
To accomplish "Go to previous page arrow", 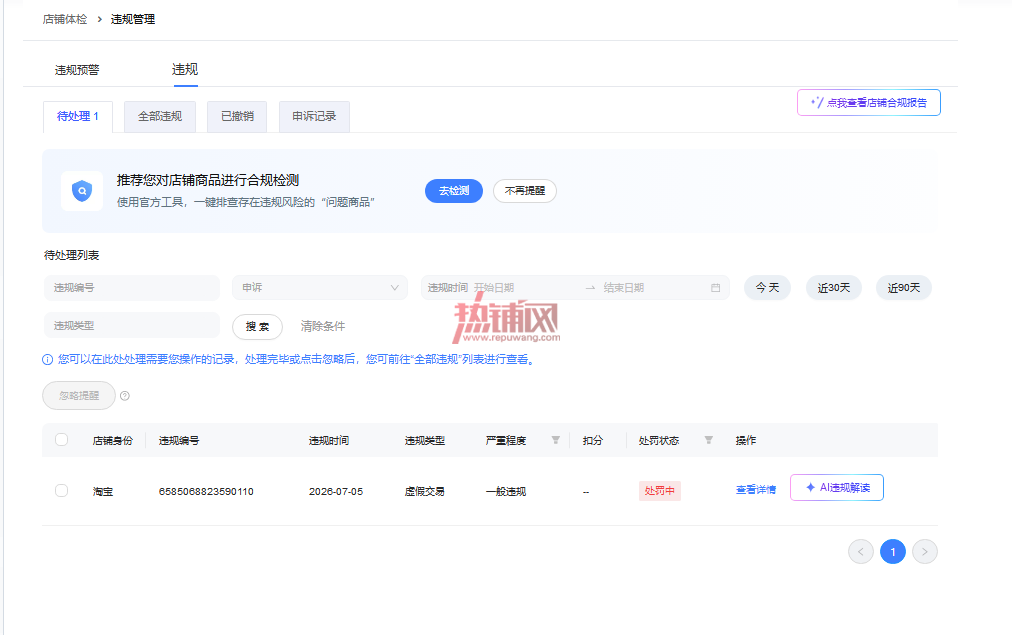I will 860,552.
